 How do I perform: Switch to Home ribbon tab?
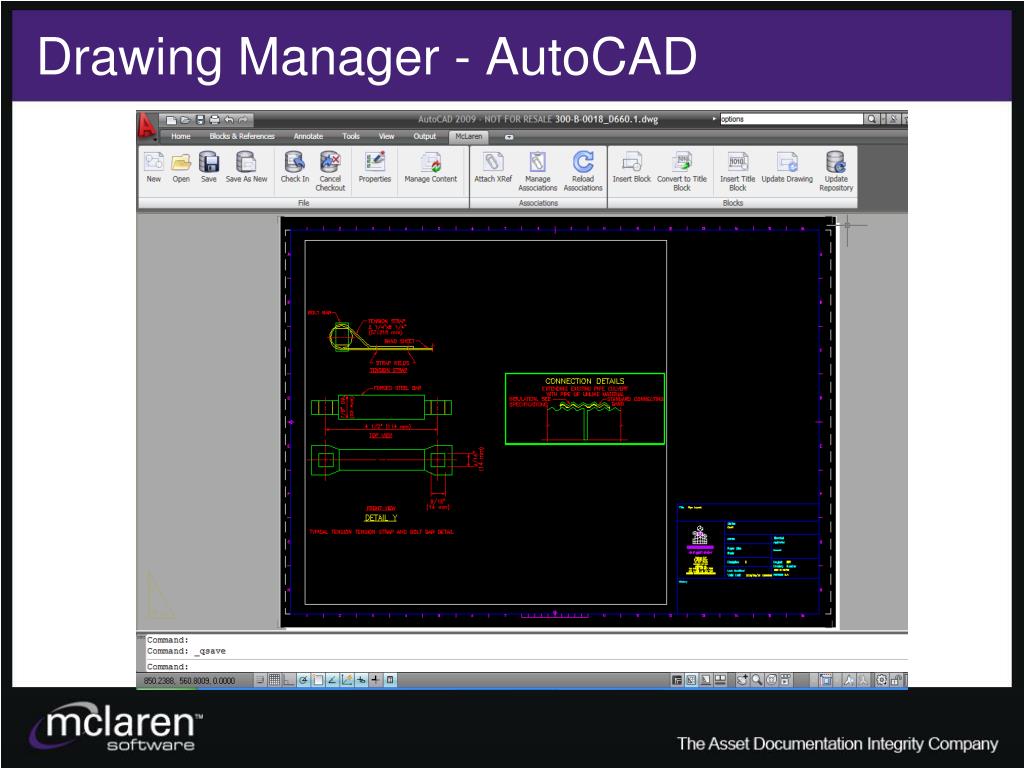[181, 136]
